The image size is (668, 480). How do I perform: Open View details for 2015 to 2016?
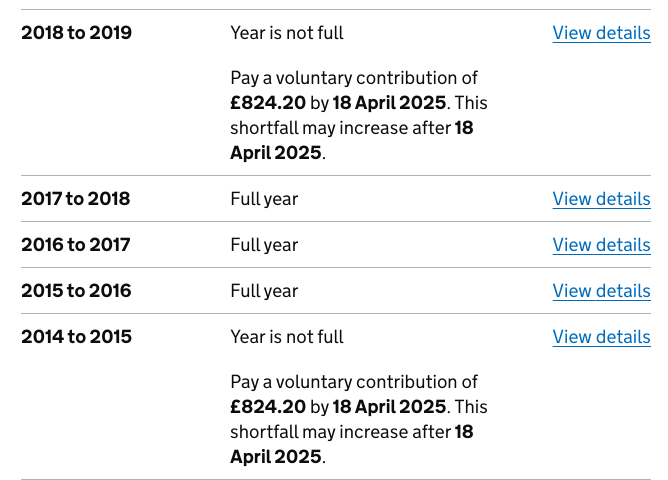(602, 291)
